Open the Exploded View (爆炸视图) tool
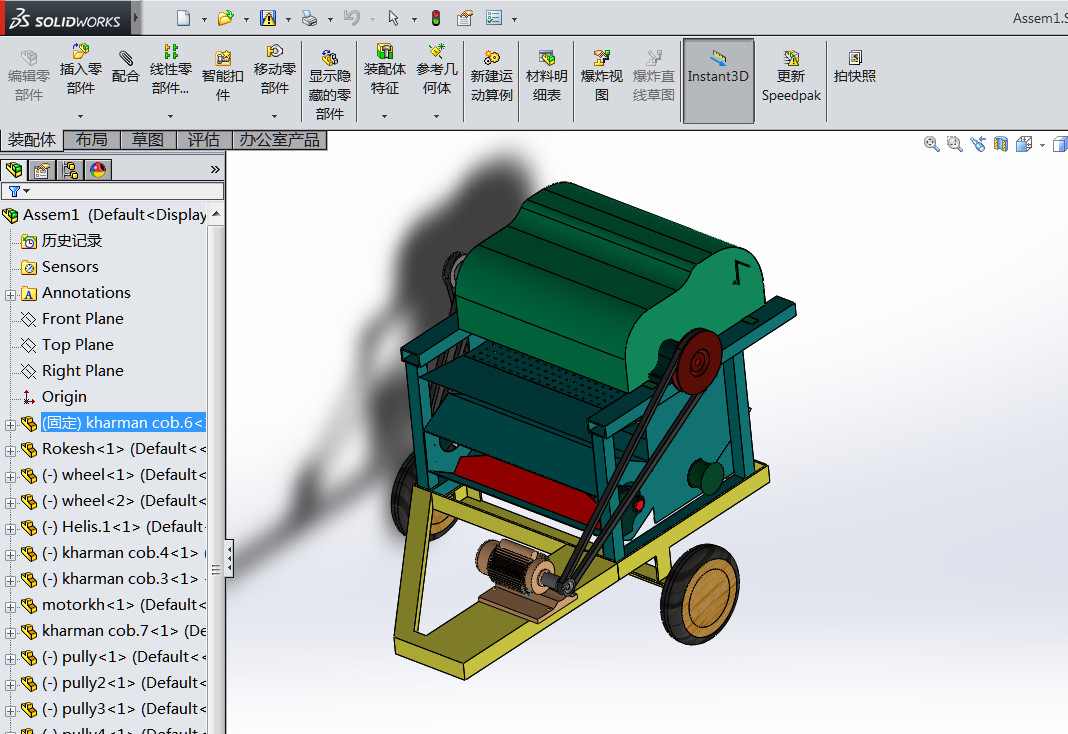This screenshot has width=1068, height=734. click(601, 76)
